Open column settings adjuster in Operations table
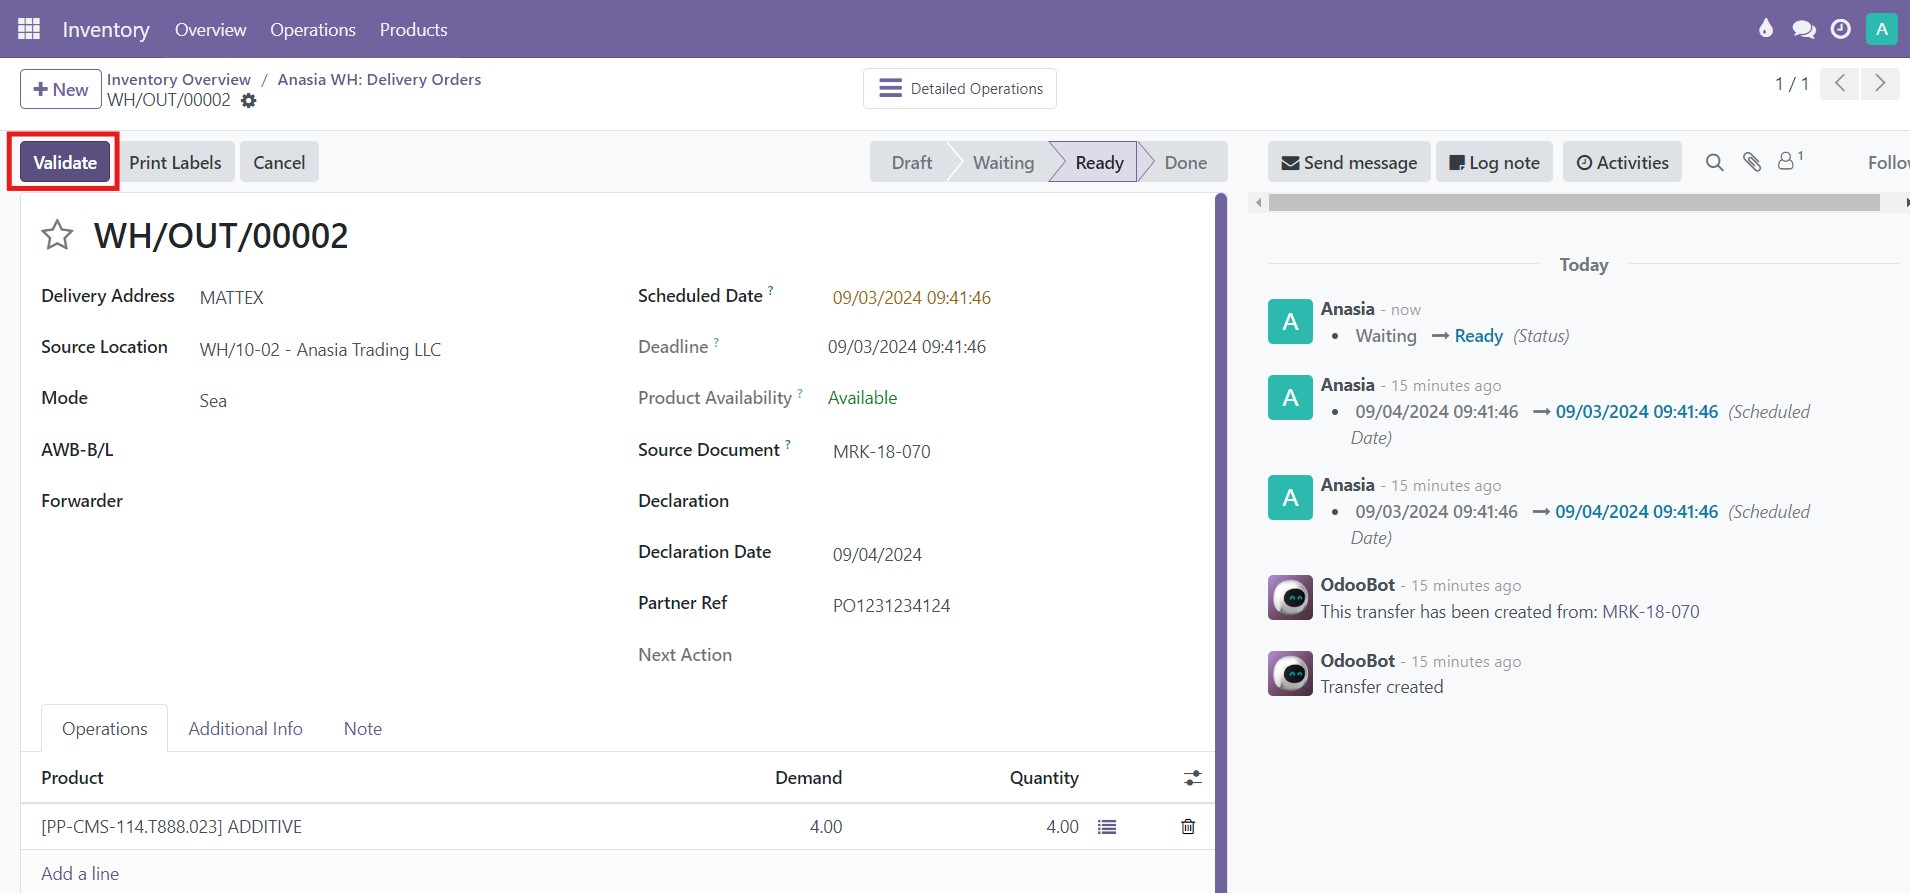Image resolution: width=1910 pixels, height=893 pixels. coord(1192,778)
